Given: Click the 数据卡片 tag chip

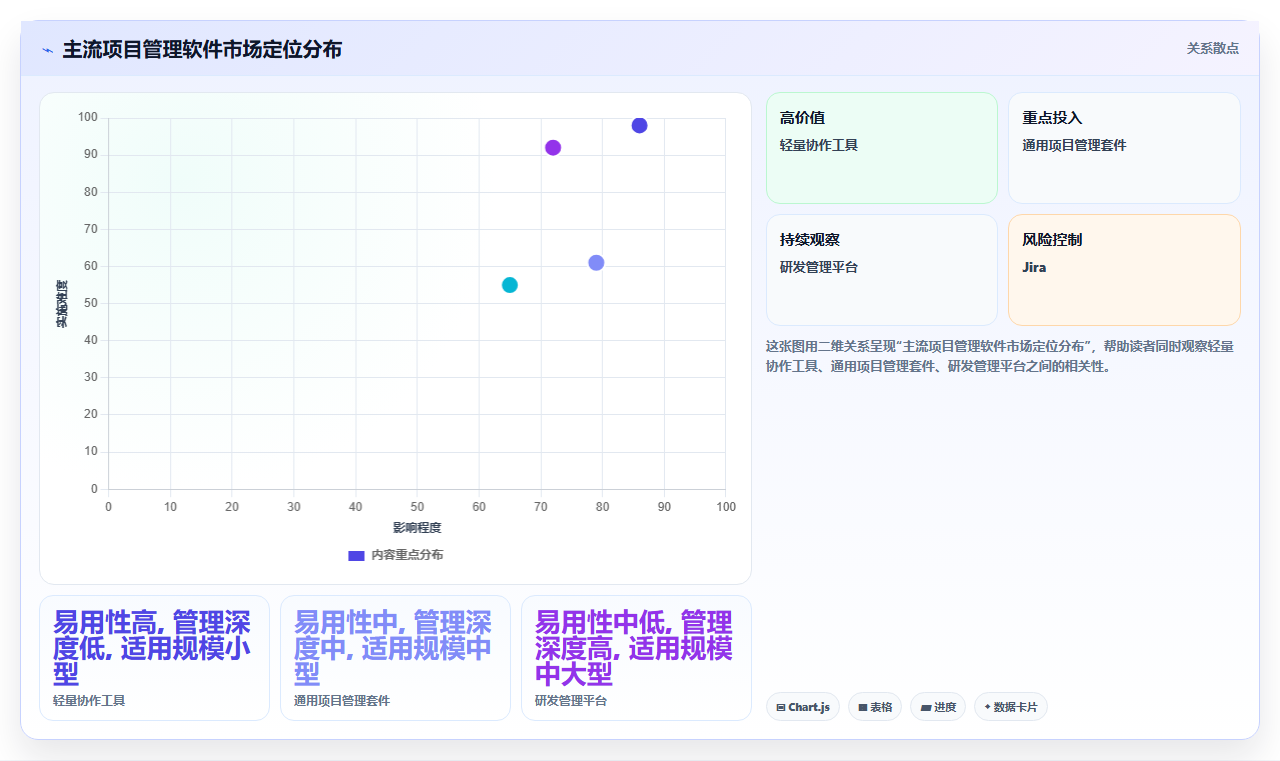Looking at the screenshot, I should (x=1011, y=707).
